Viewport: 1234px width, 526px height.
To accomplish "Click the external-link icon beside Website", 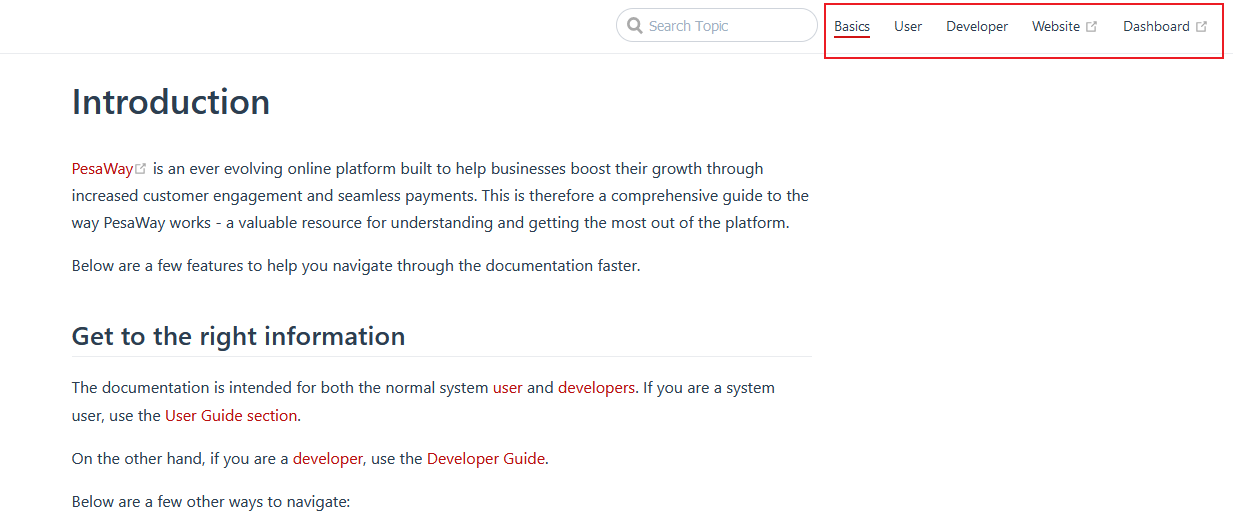I will tap(1092, 27).
